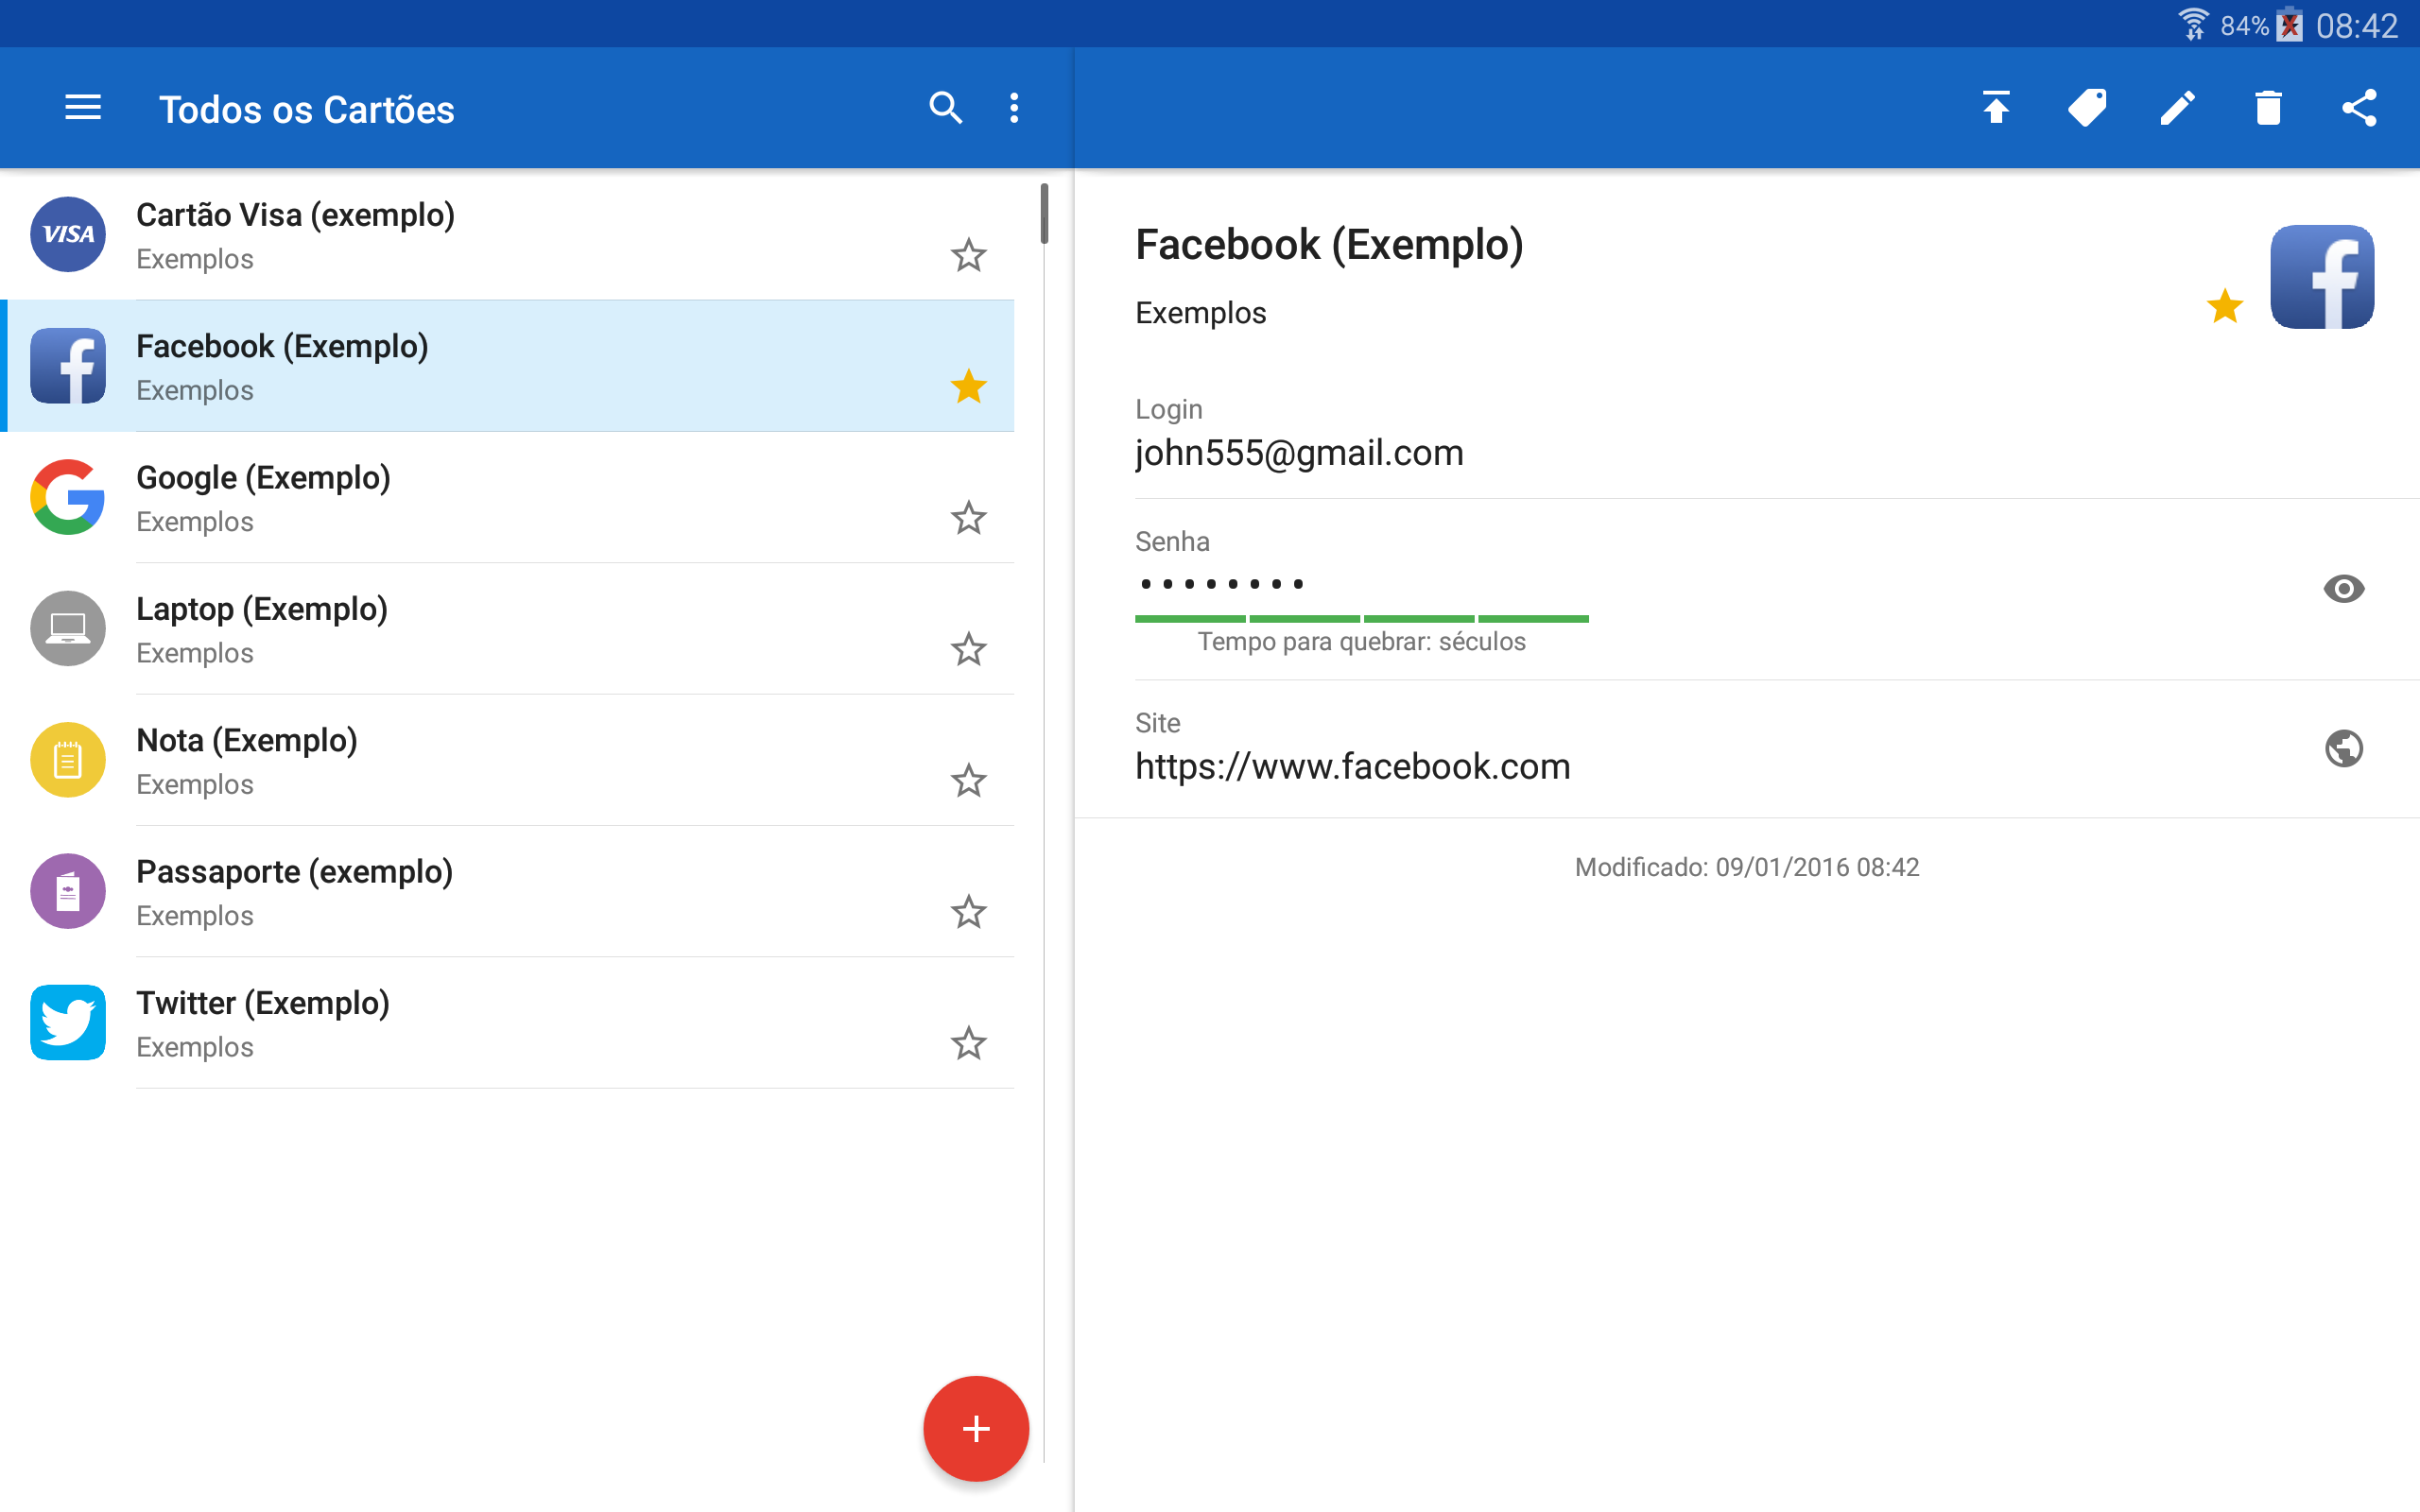Click the yellow note icon

[x=68, y=760]
